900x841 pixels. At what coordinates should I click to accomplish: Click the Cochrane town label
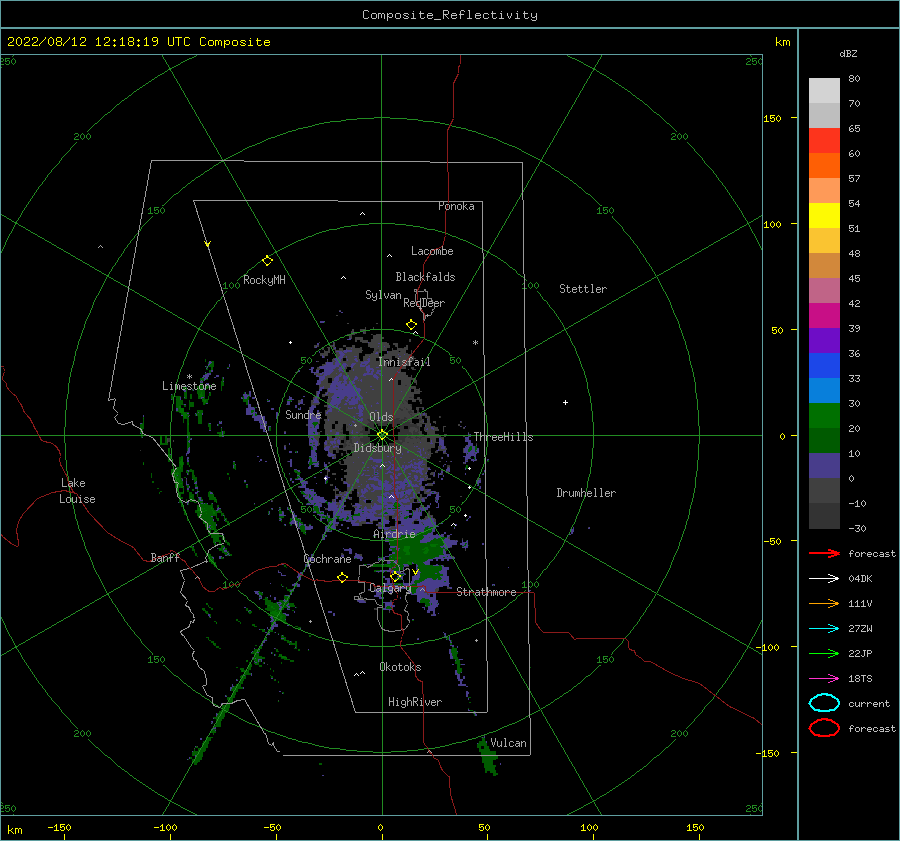327,559
